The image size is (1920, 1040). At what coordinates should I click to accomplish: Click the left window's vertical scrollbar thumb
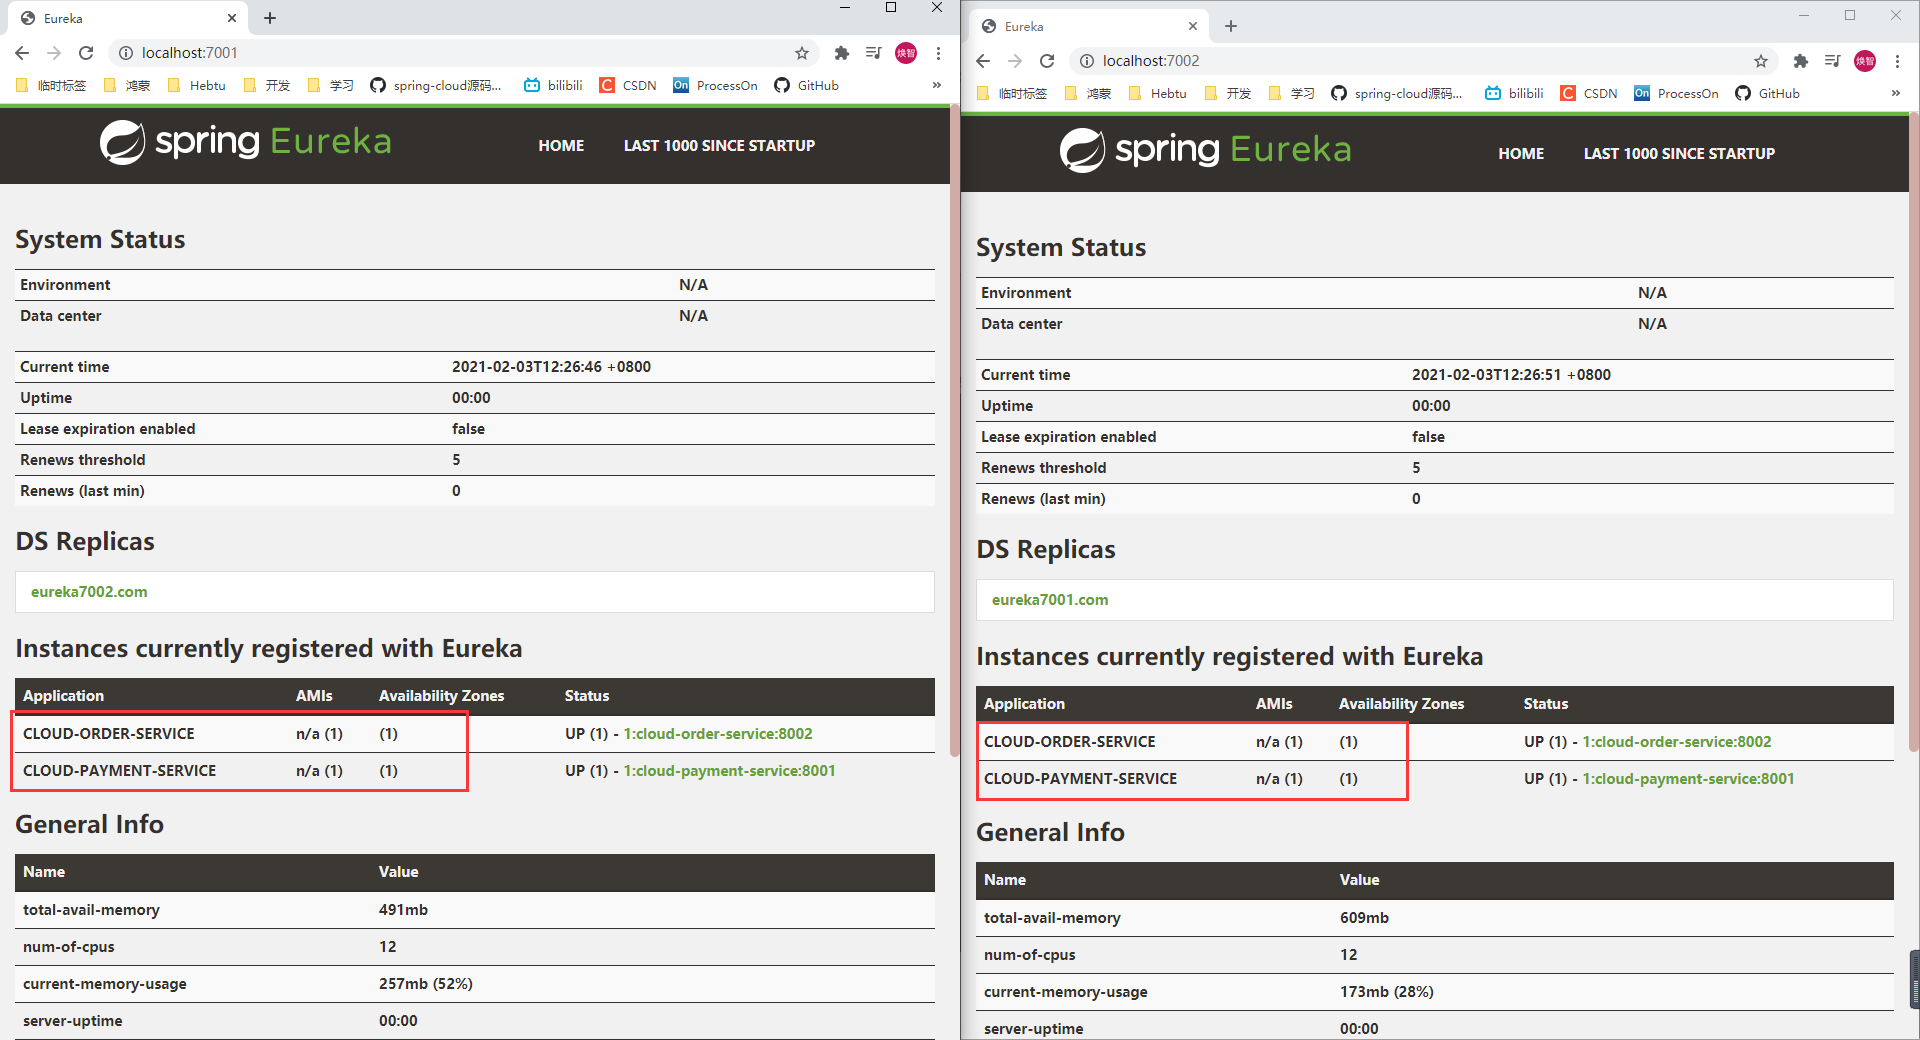point(954,430)
